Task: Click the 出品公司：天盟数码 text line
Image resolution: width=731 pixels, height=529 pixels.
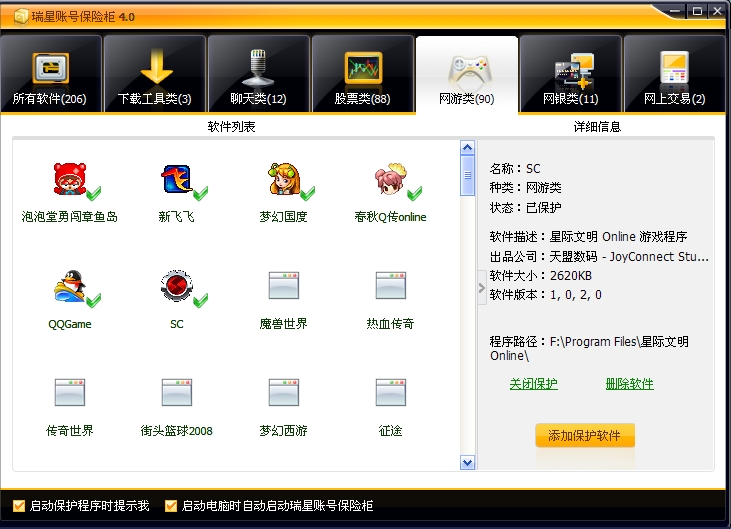Action: tap(599, 257)
